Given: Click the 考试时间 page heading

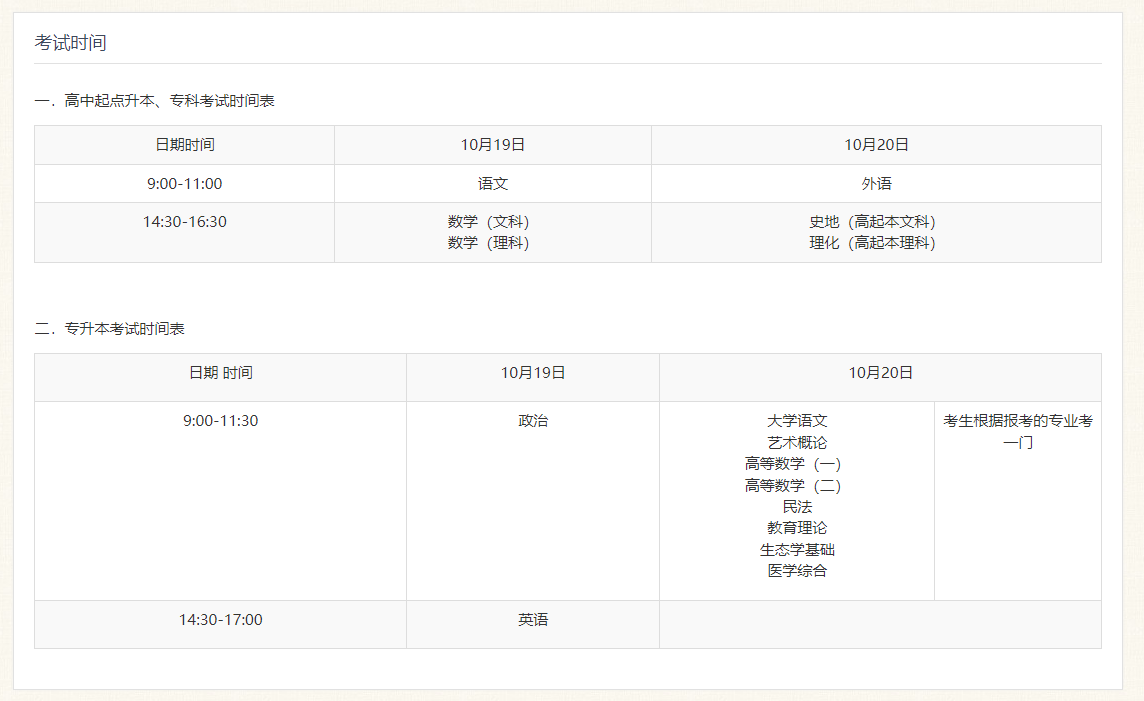Looking at the screenshot, I should (x=70, y=43).
